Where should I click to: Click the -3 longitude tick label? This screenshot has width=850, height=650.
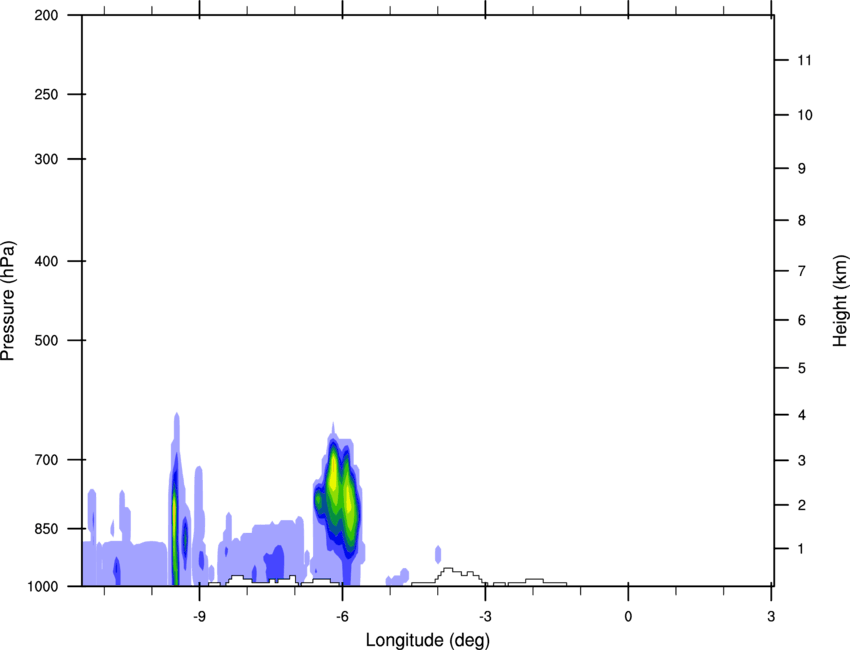pyautogui.click(x=485, y=617)
